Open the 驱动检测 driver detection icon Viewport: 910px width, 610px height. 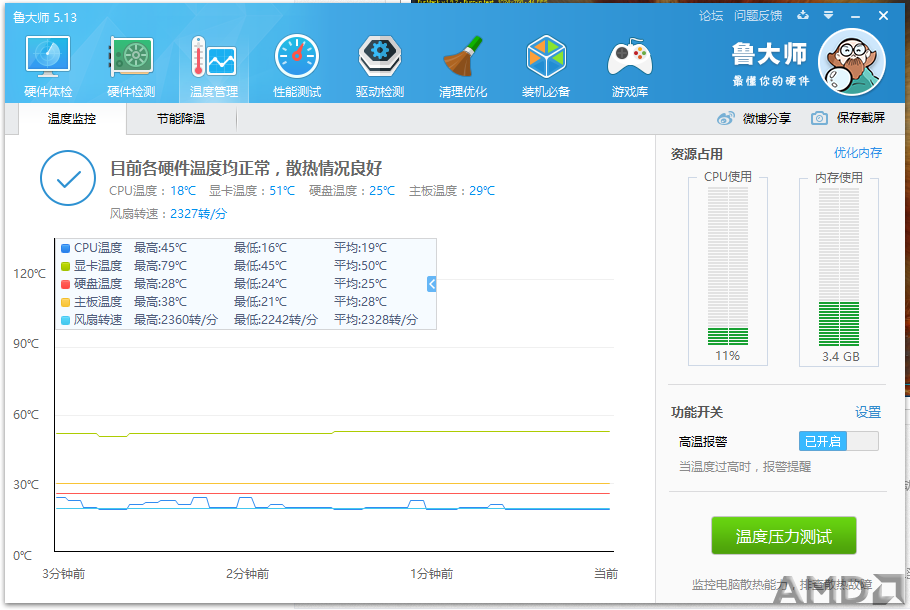click(380, 66)
